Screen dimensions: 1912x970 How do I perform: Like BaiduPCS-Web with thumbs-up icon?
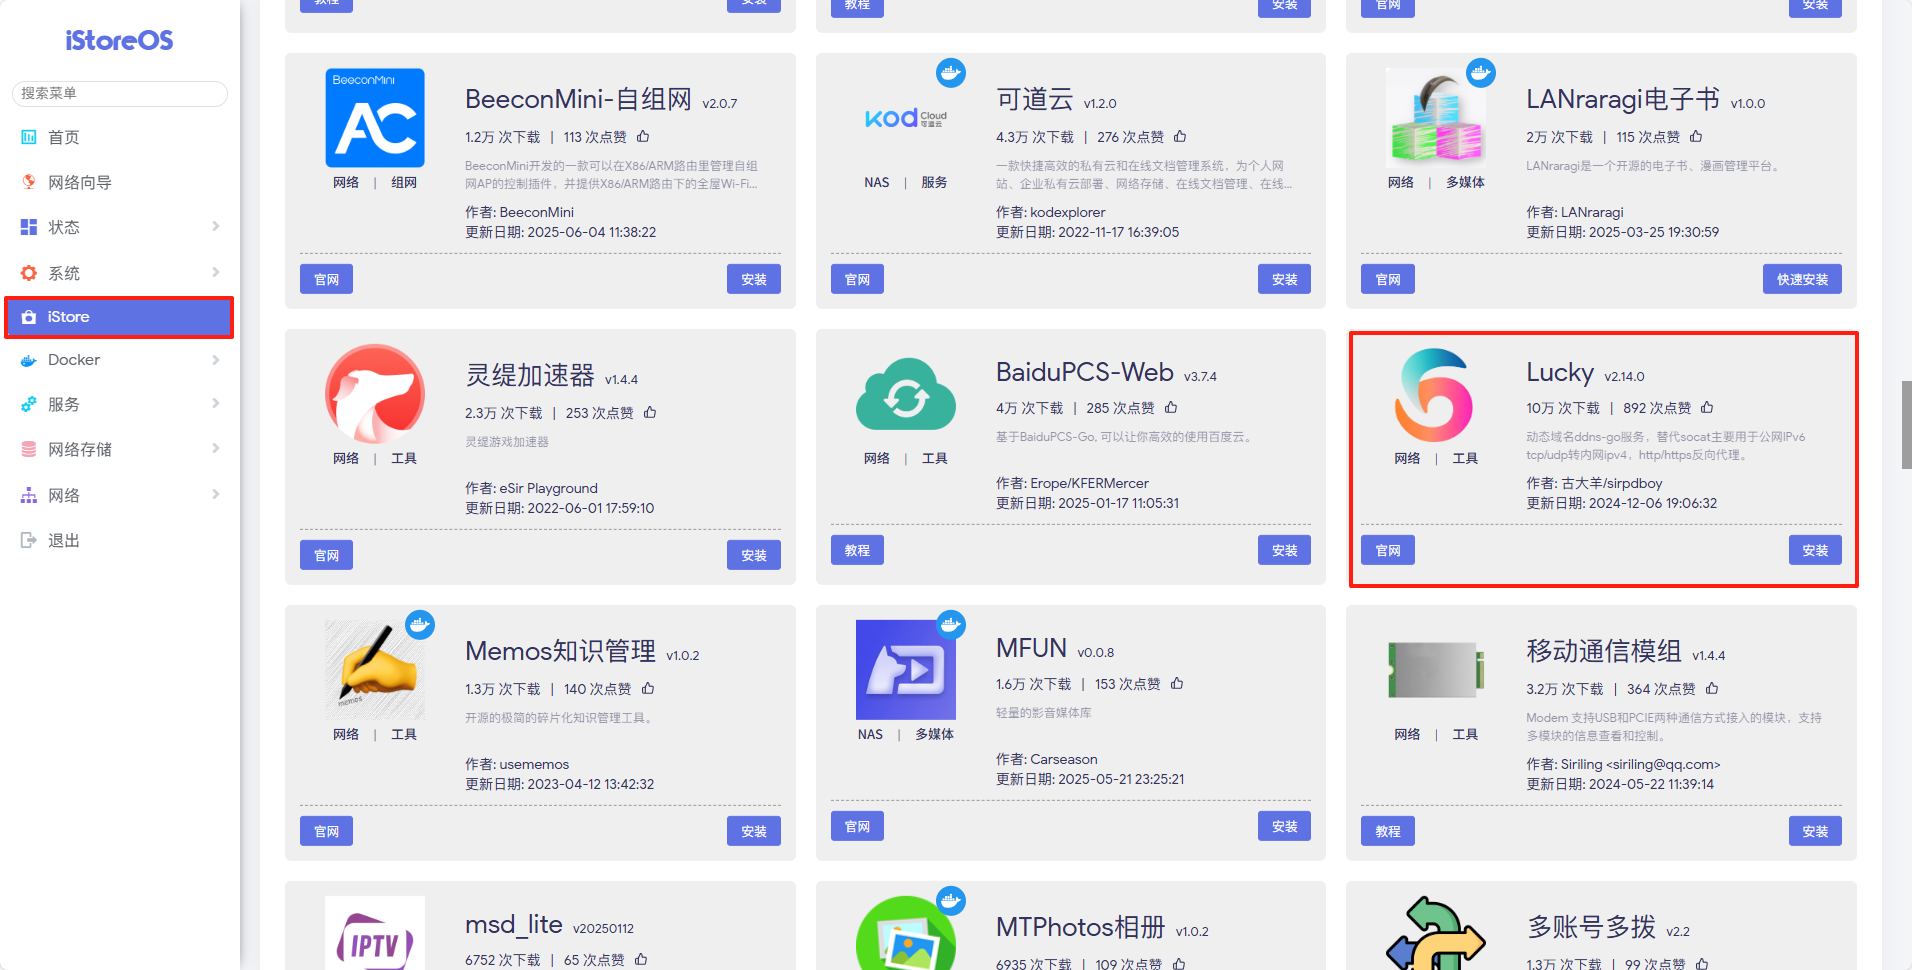[x=1171, y=407]
